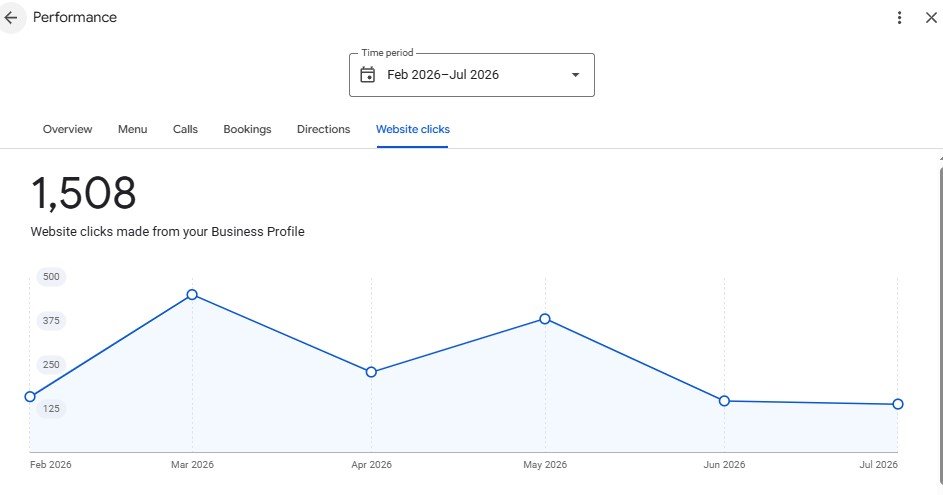Image resolution: width=943 pixels, height=495 pixels.
Task: Click the May 2026 x-axis label
Action: click(x=545, y=464)
